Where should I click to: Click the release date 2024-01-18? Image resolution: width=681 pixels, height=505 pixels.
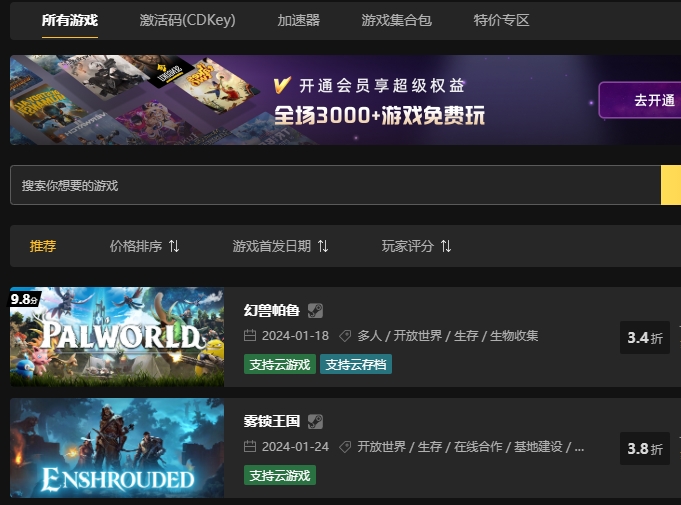[295, 336]
